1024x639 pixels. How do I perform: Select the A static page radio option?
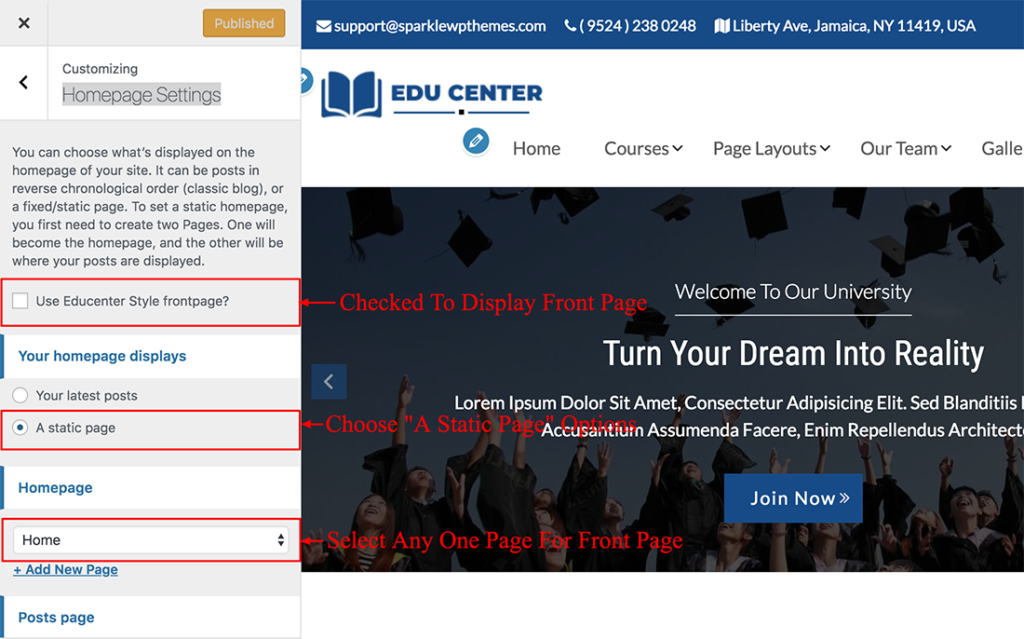[x=20, y=428]
